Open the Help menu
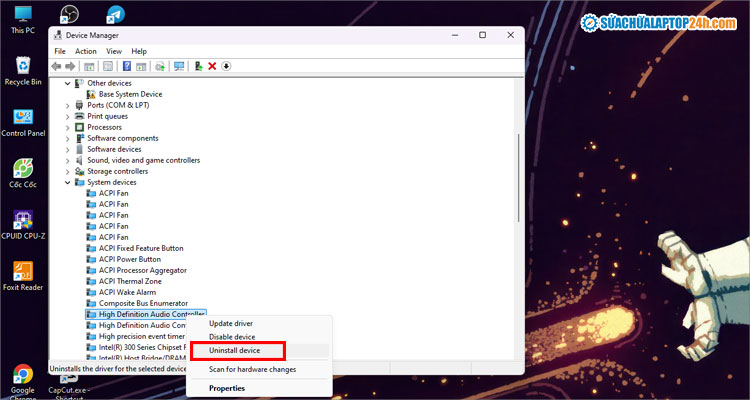Viewport: 750px width, 400px height. (139, 51)
